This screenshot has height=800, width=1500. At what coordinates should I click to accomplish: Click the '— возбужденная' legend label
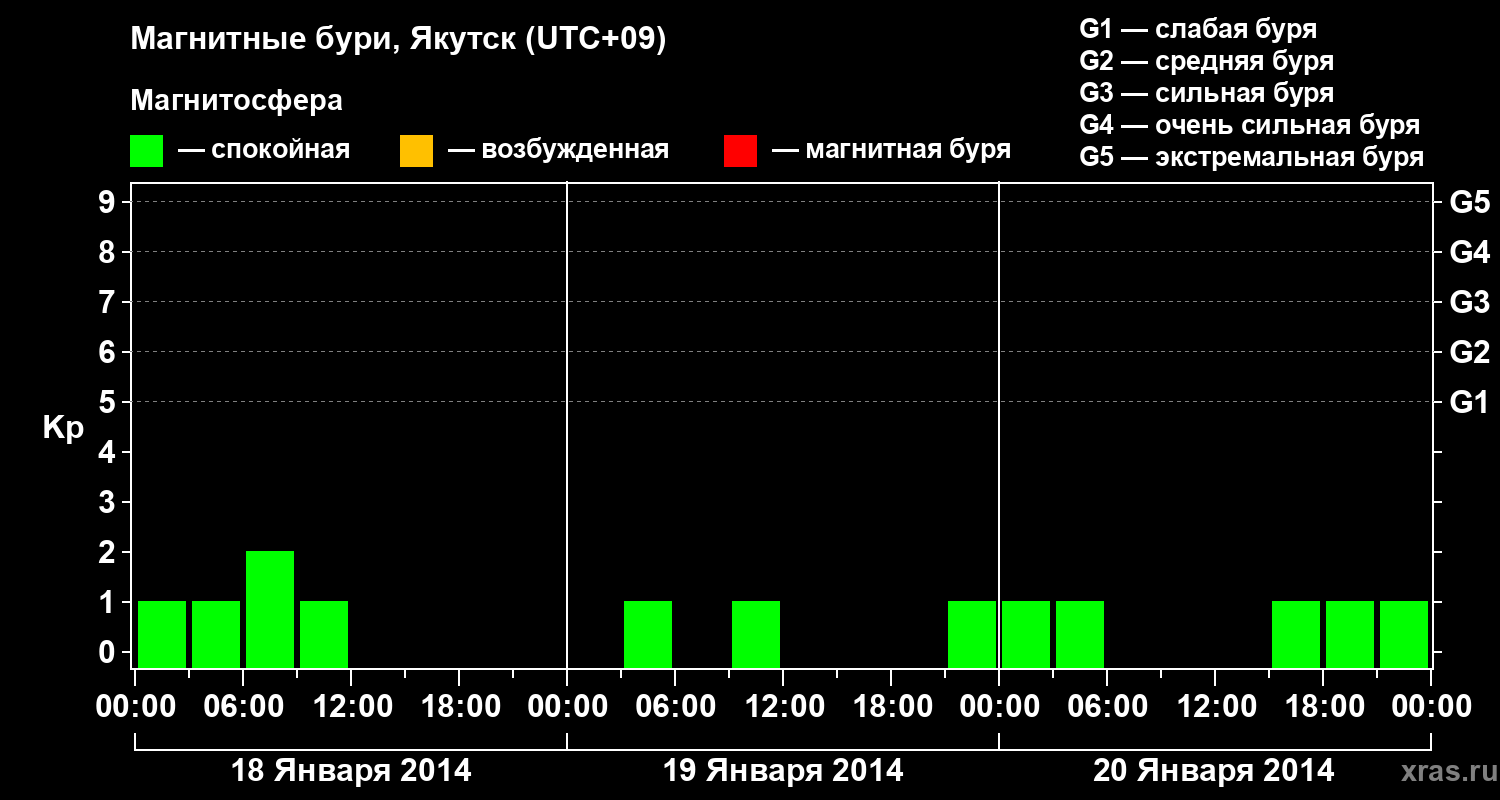pos(558,151)
